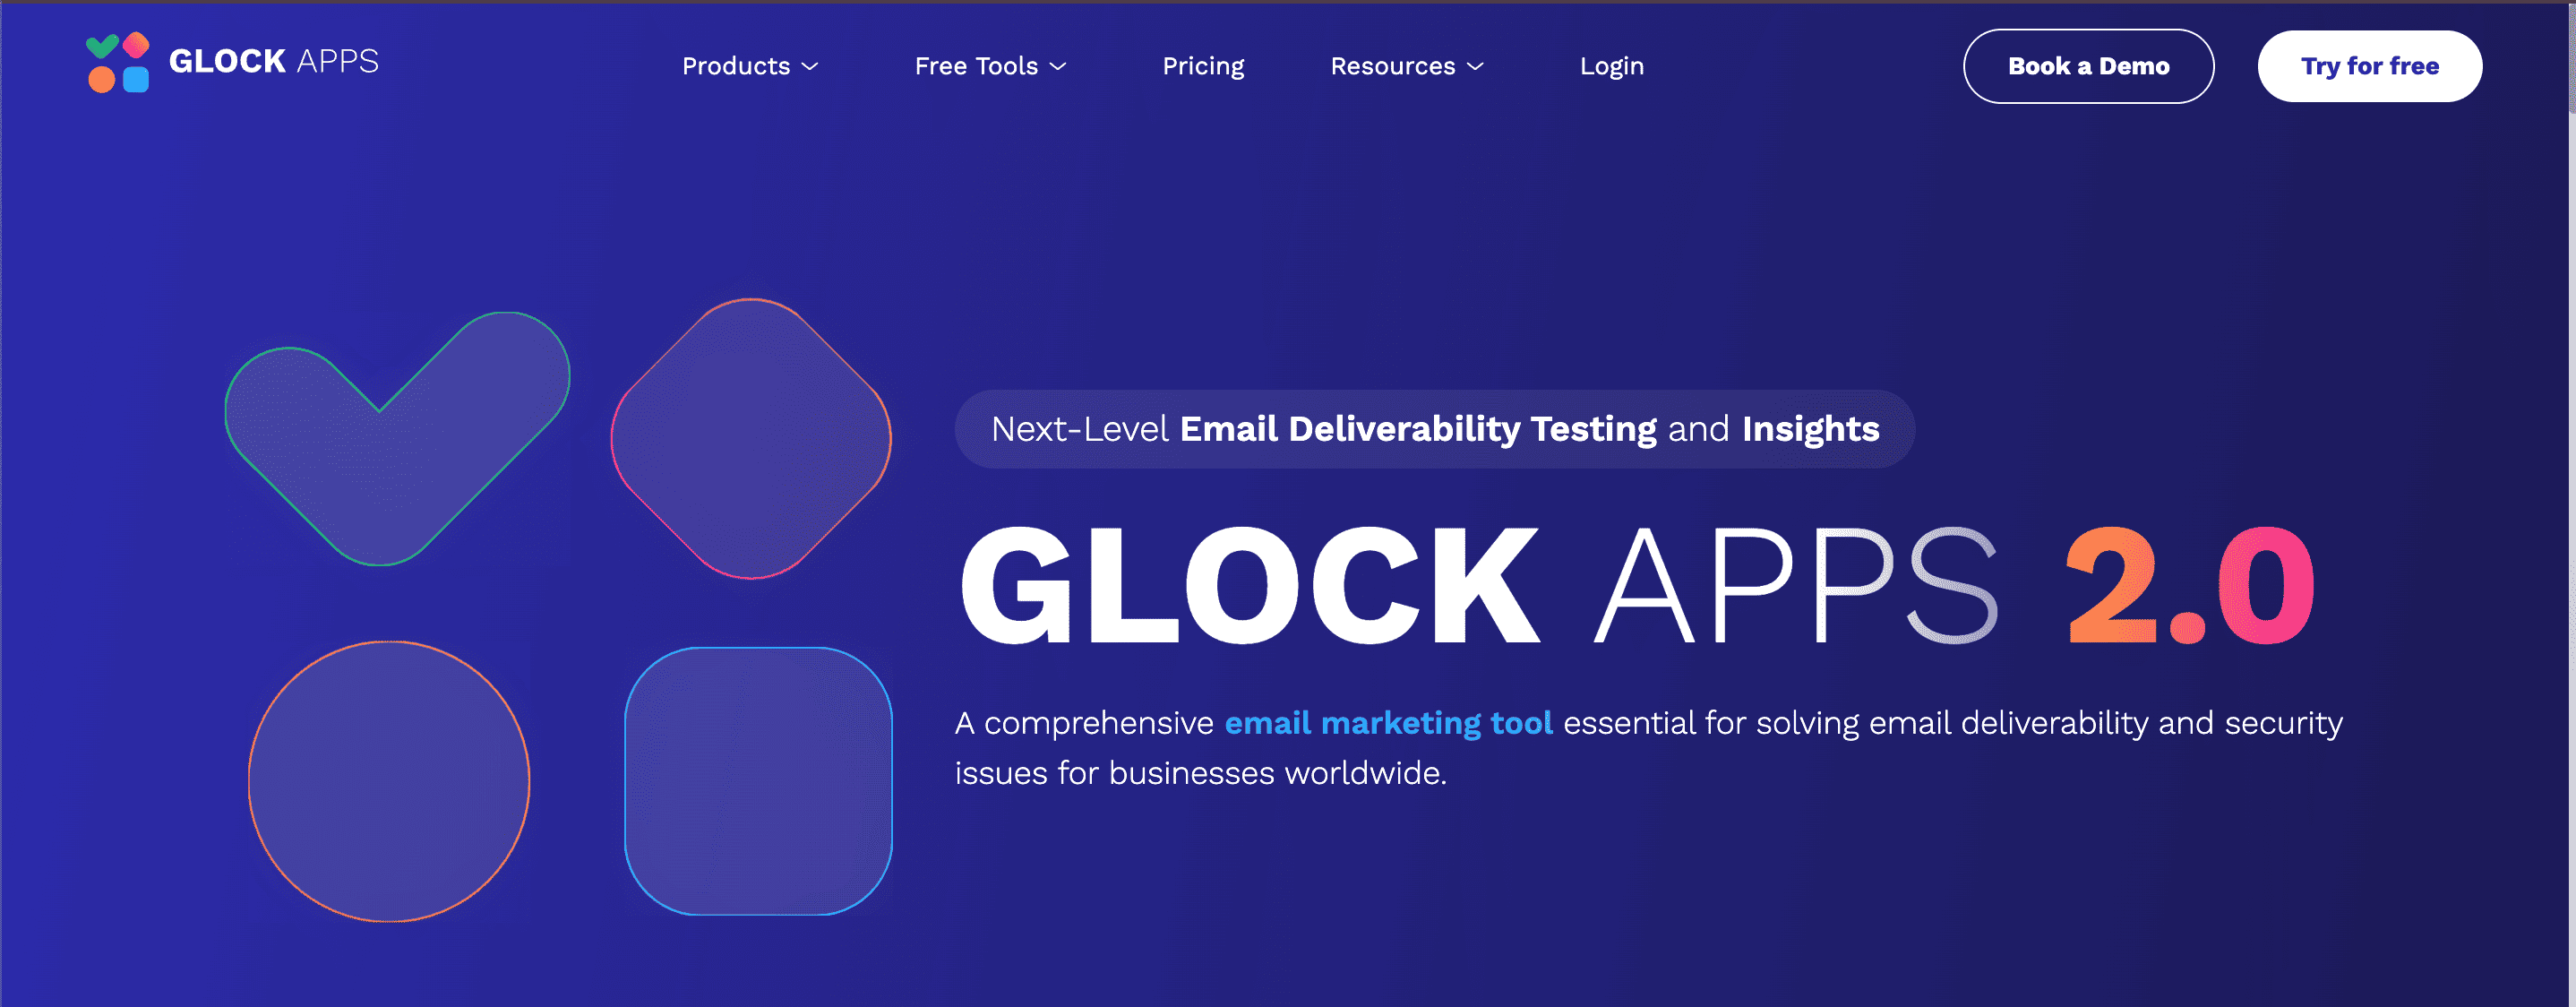Expand the Products dropdown chevron
2576x1007 pixels.
coord(811,67)
